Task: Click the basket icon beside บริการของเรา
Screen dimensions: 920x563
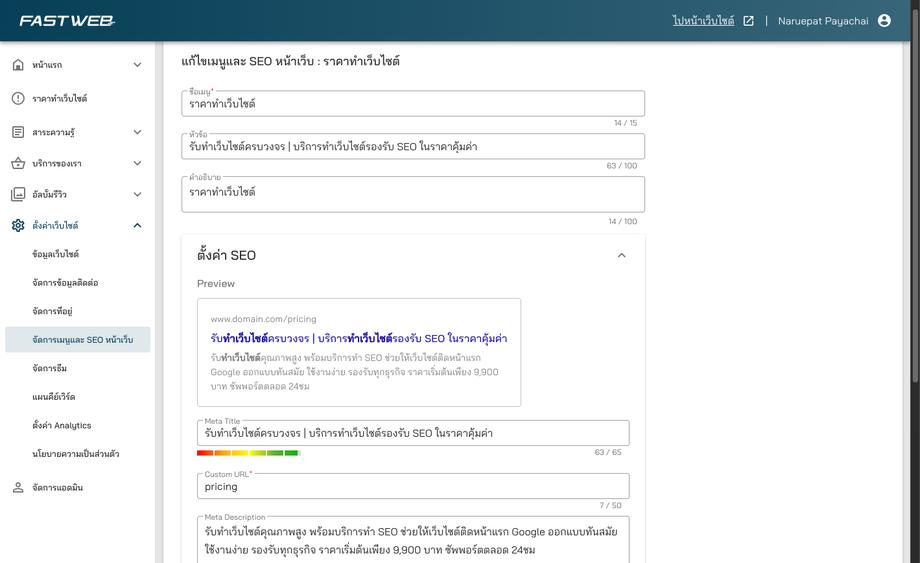Action: pos(18,163)
